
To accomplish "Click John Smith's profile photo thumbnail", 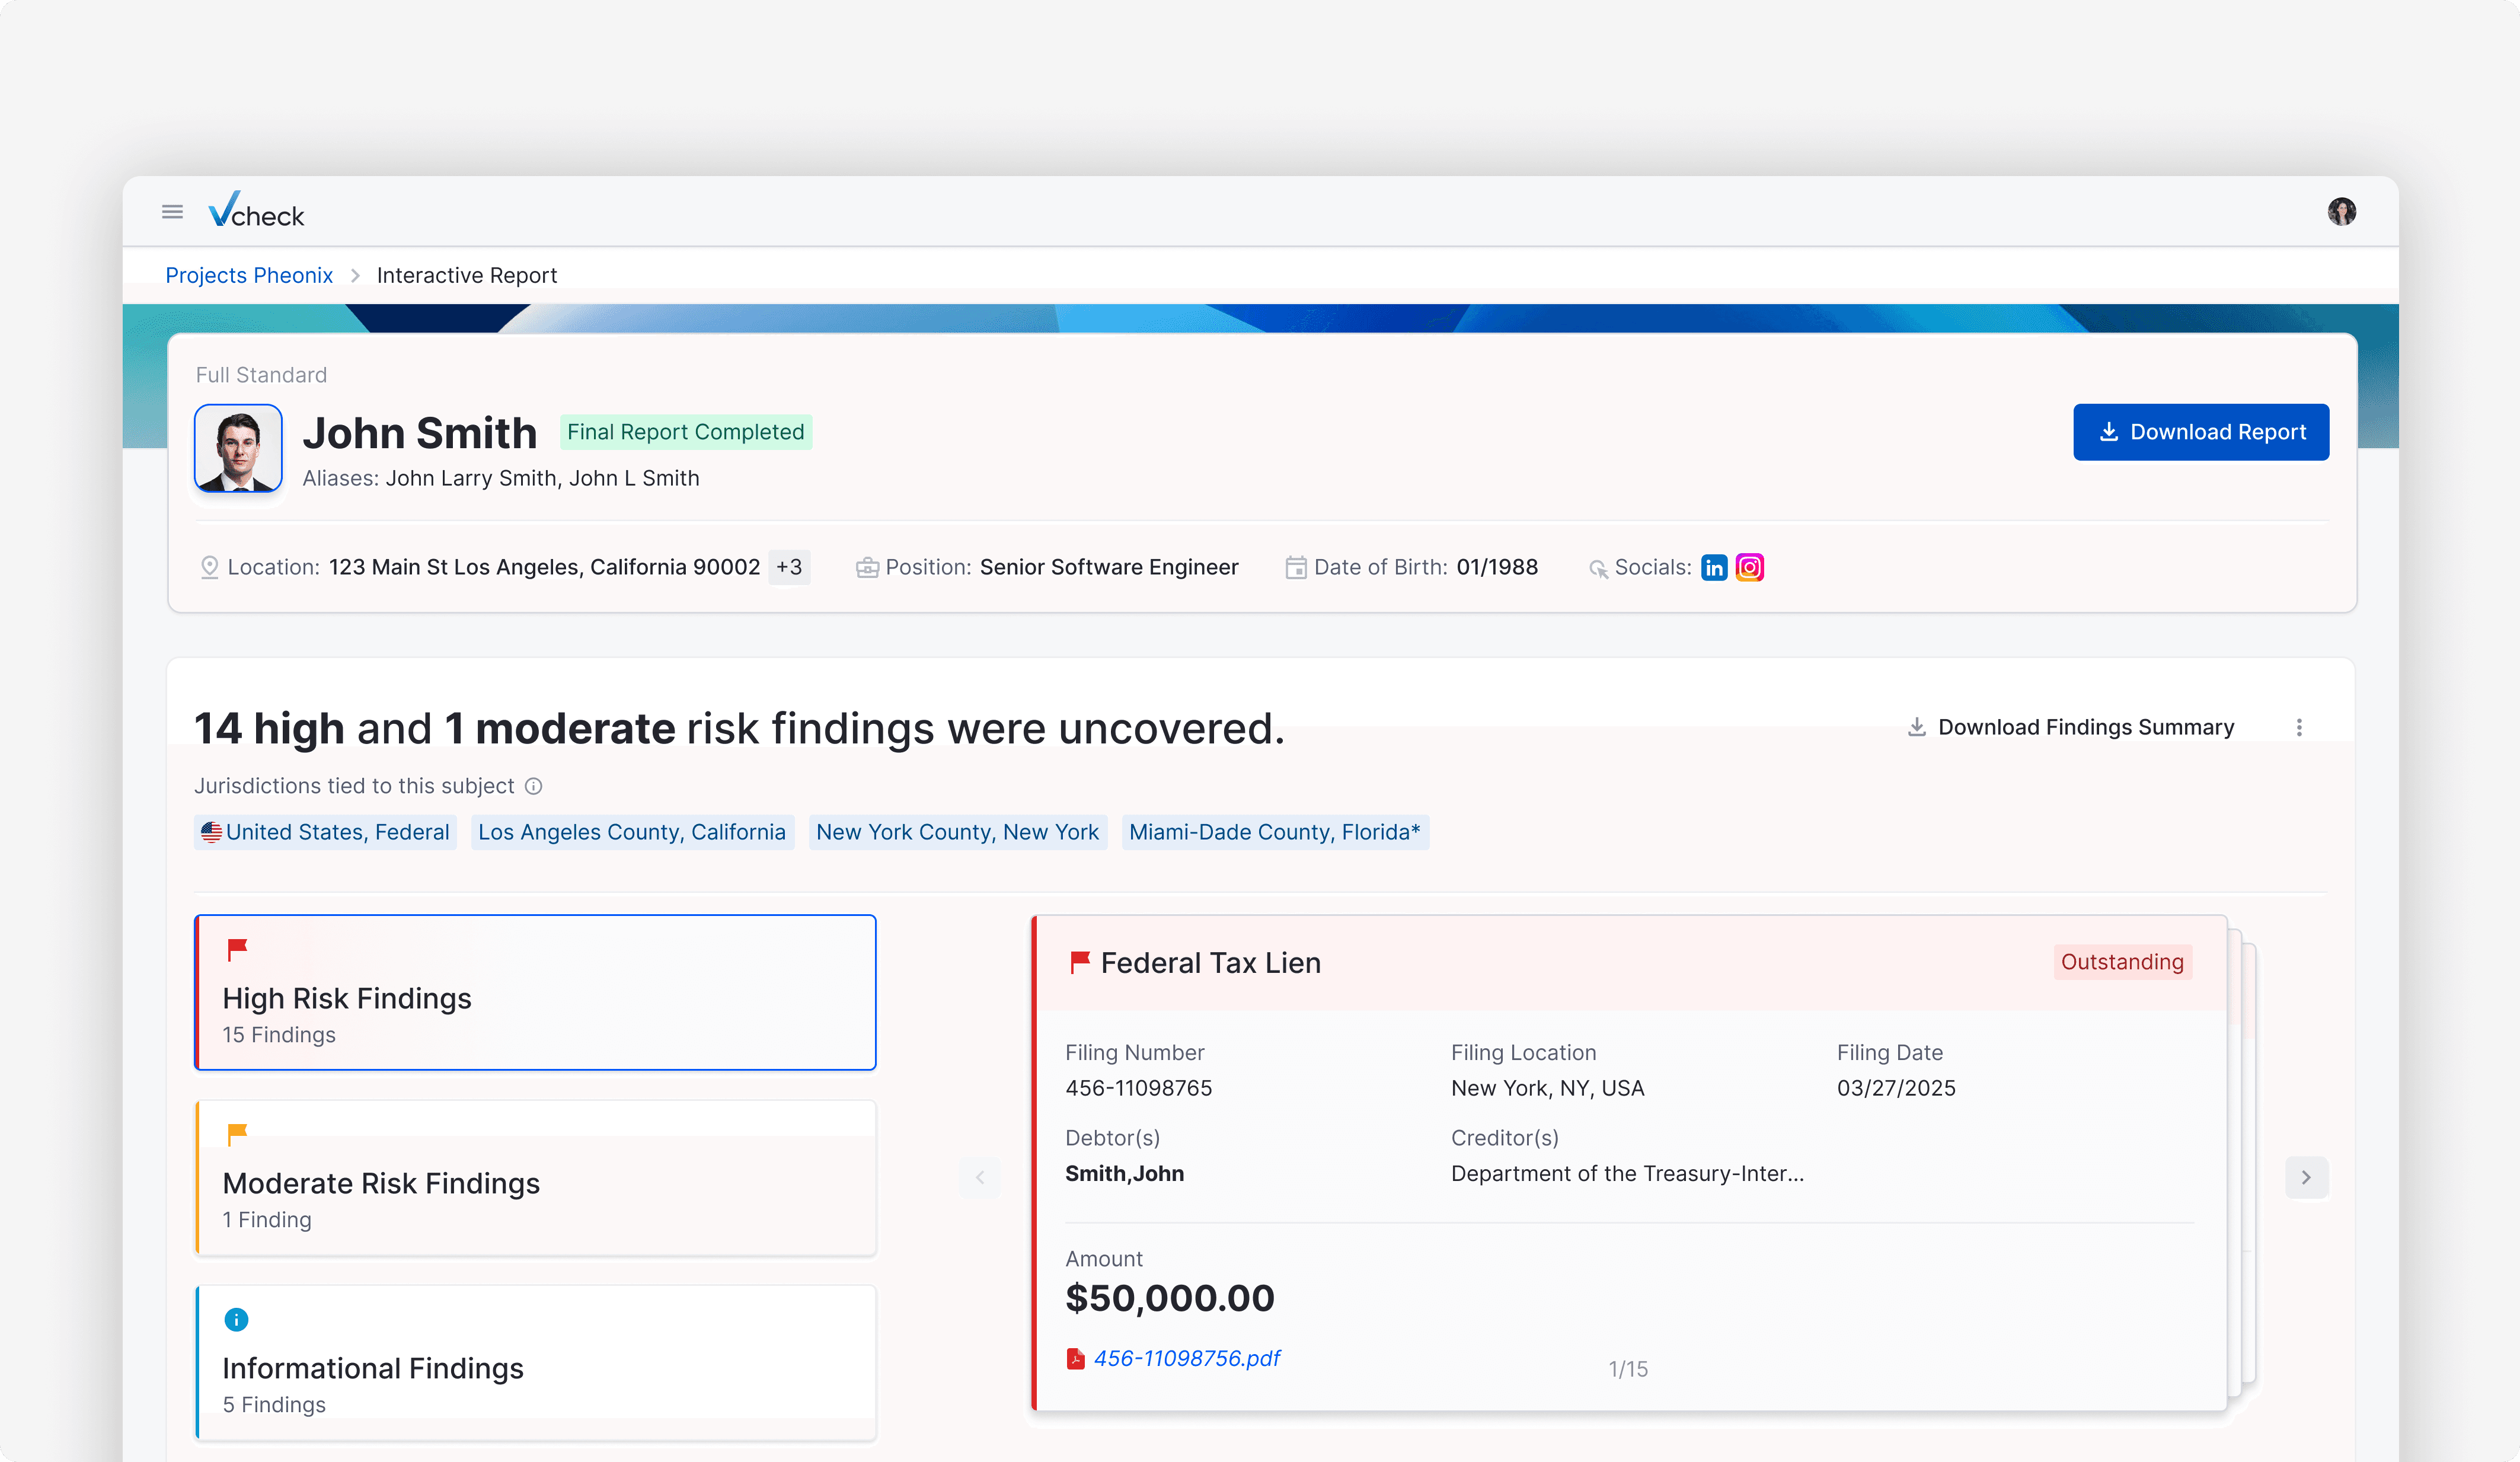I will (x=238, y=448).
